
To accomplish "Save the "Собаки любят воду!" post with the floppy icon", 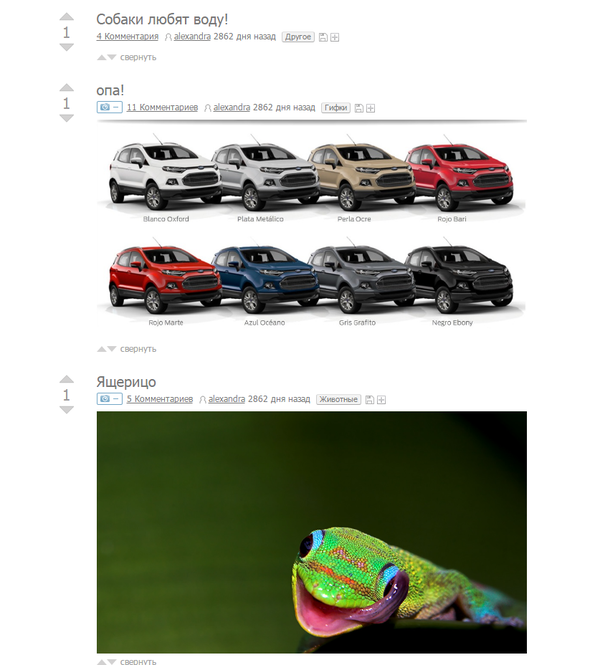I will [x=323, y=37].
